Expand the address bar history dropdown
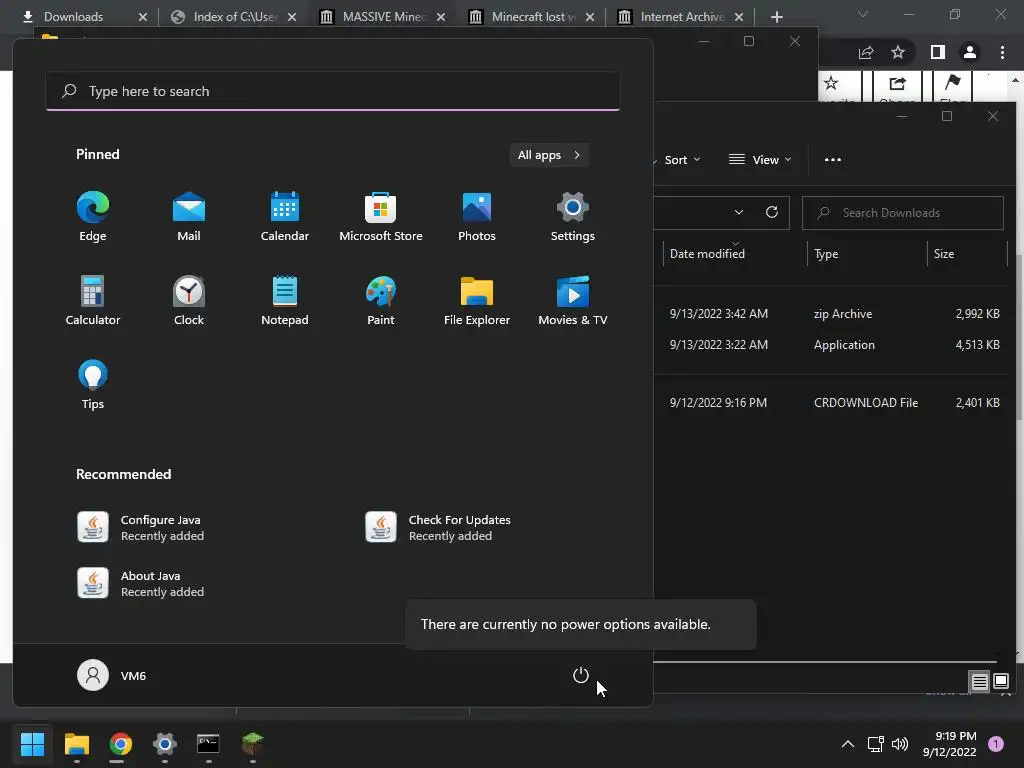 (739, 212)
